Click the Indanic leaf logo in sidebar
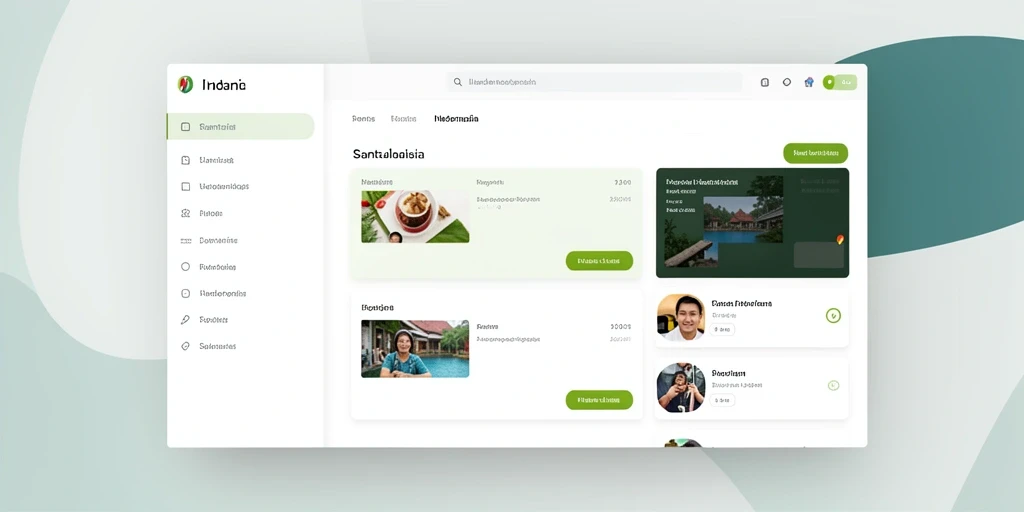Image resolution: width=1024 pixels, height=512 pixels. point(185,84)
